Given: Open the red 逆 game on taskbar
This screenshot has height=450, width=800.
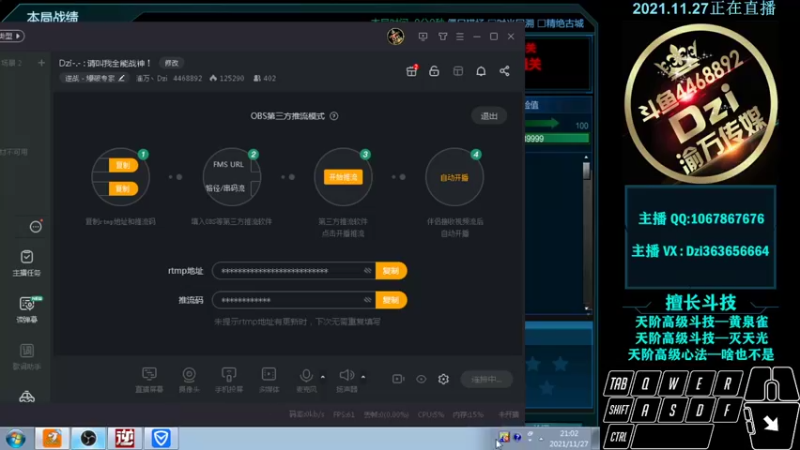Looking at the screenshot, I should click(124, 438).
